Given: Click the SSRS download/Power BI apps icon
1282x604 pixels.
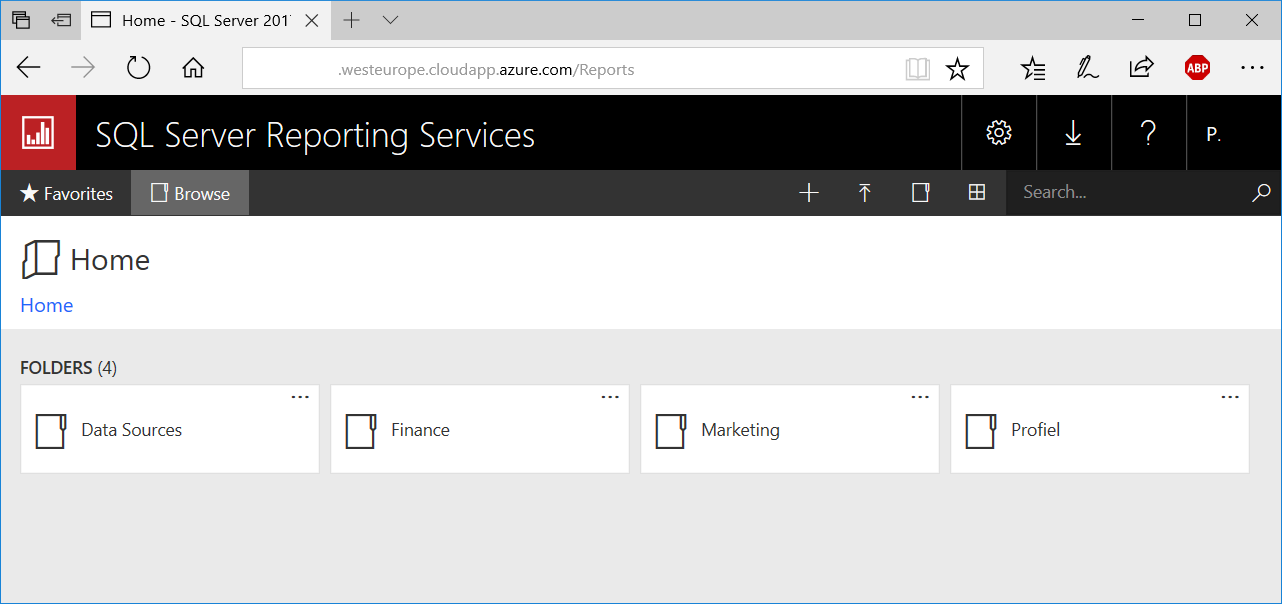Looking at the screenshot, I should [1073, 132].
